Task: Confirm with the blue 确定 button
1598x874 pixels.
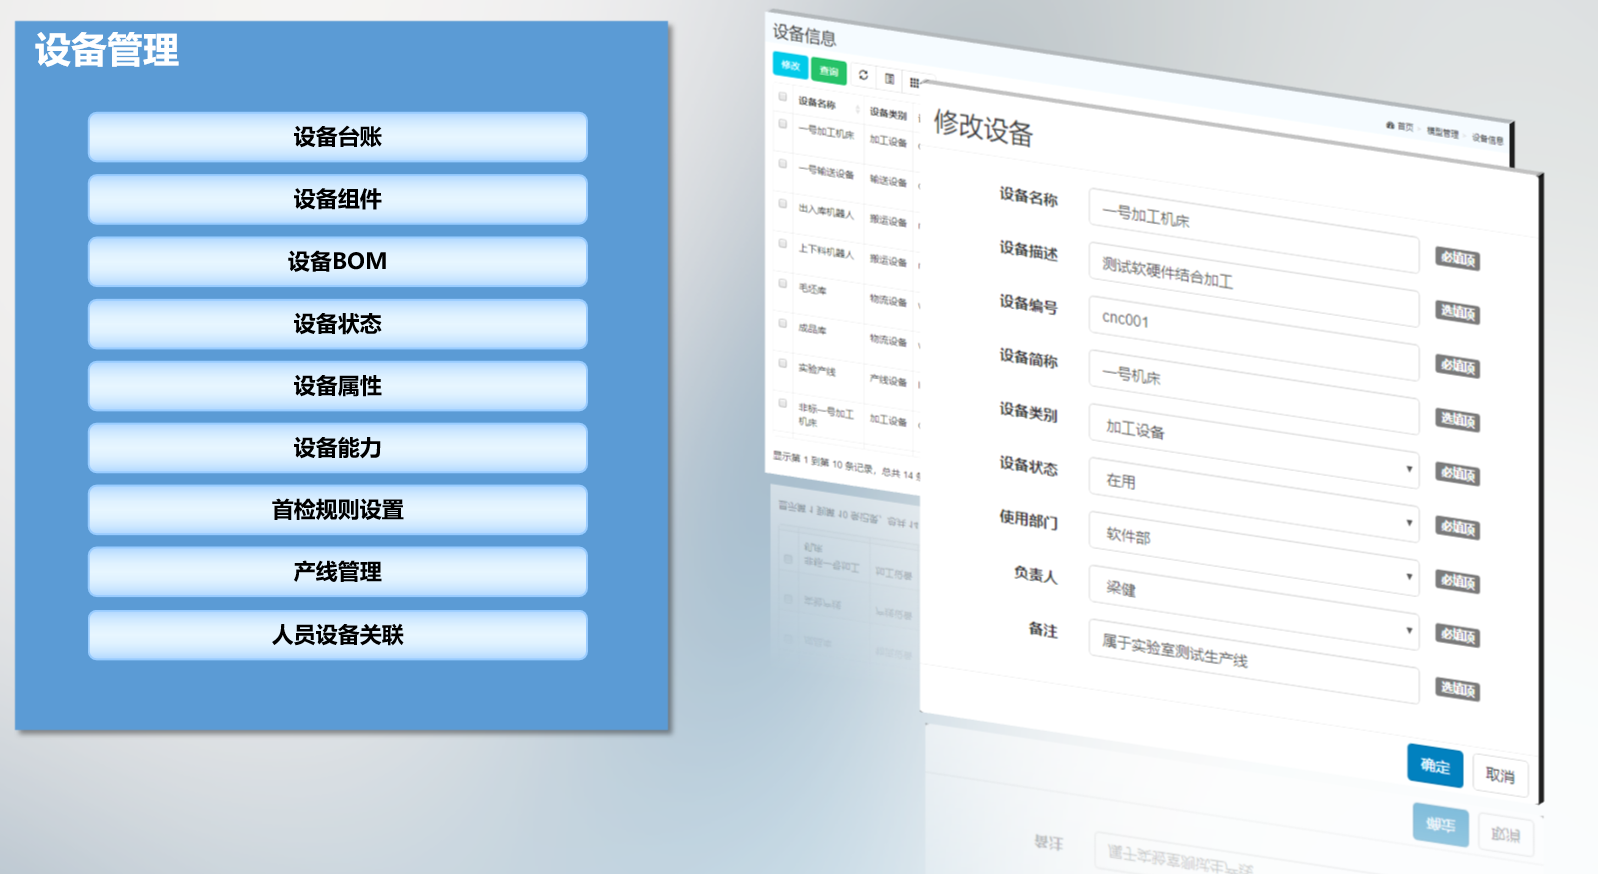Action: point(1435,766)
